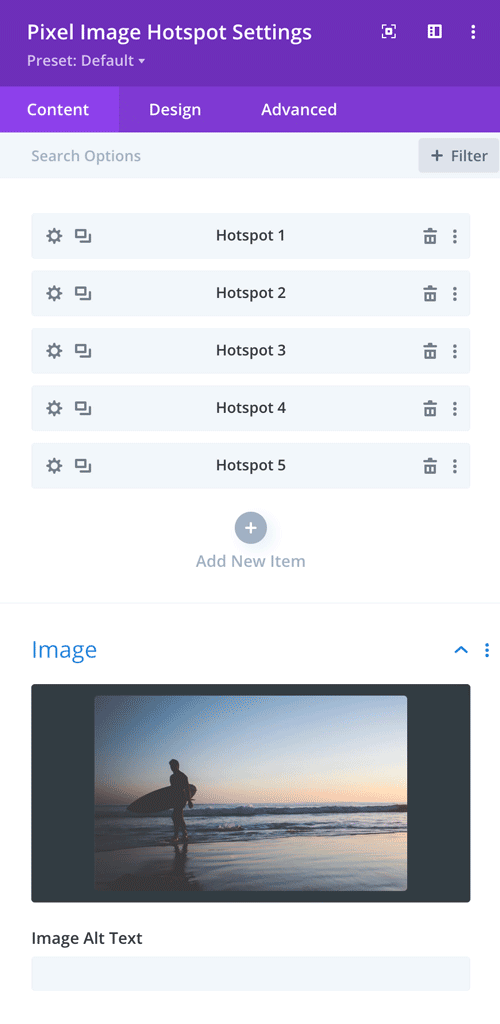Image resolution: width=500 pixels, height=1024 pixels.
Task: Collapse the Image section chevron
Action: tap(461, 650)
